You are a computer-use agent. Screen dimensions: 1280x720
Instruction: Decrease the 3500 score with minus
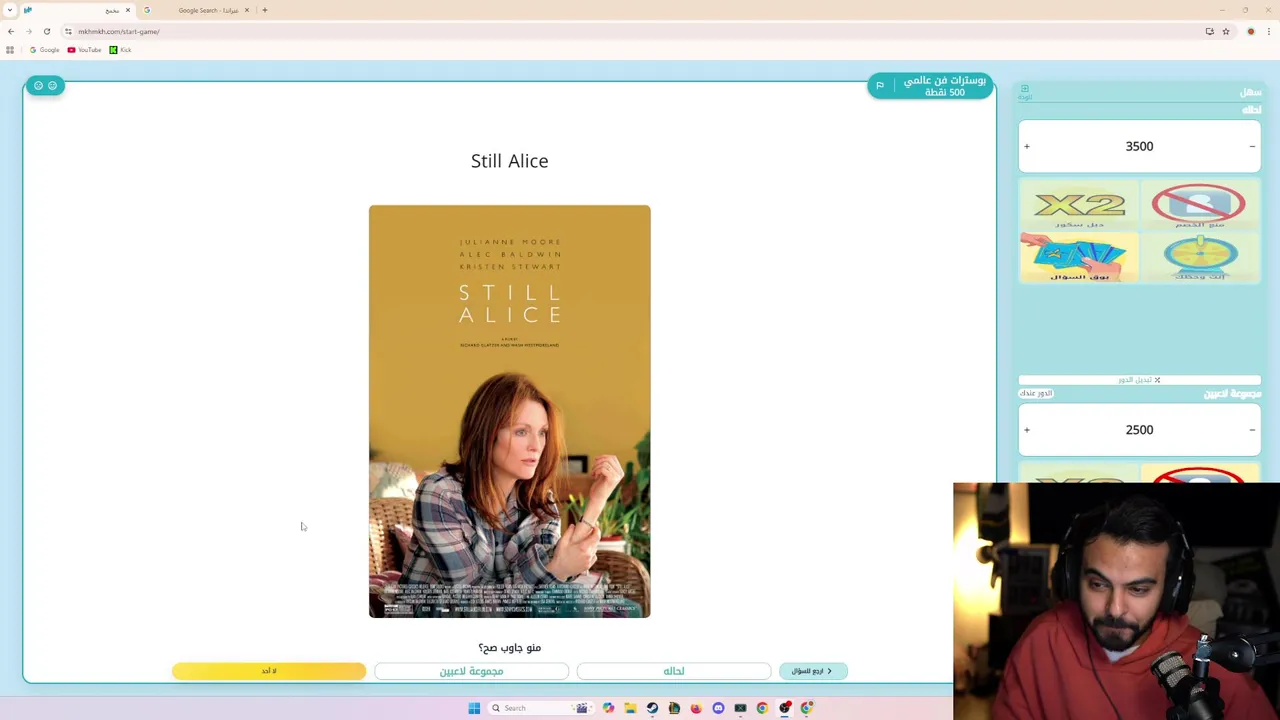pos(1252,146)
